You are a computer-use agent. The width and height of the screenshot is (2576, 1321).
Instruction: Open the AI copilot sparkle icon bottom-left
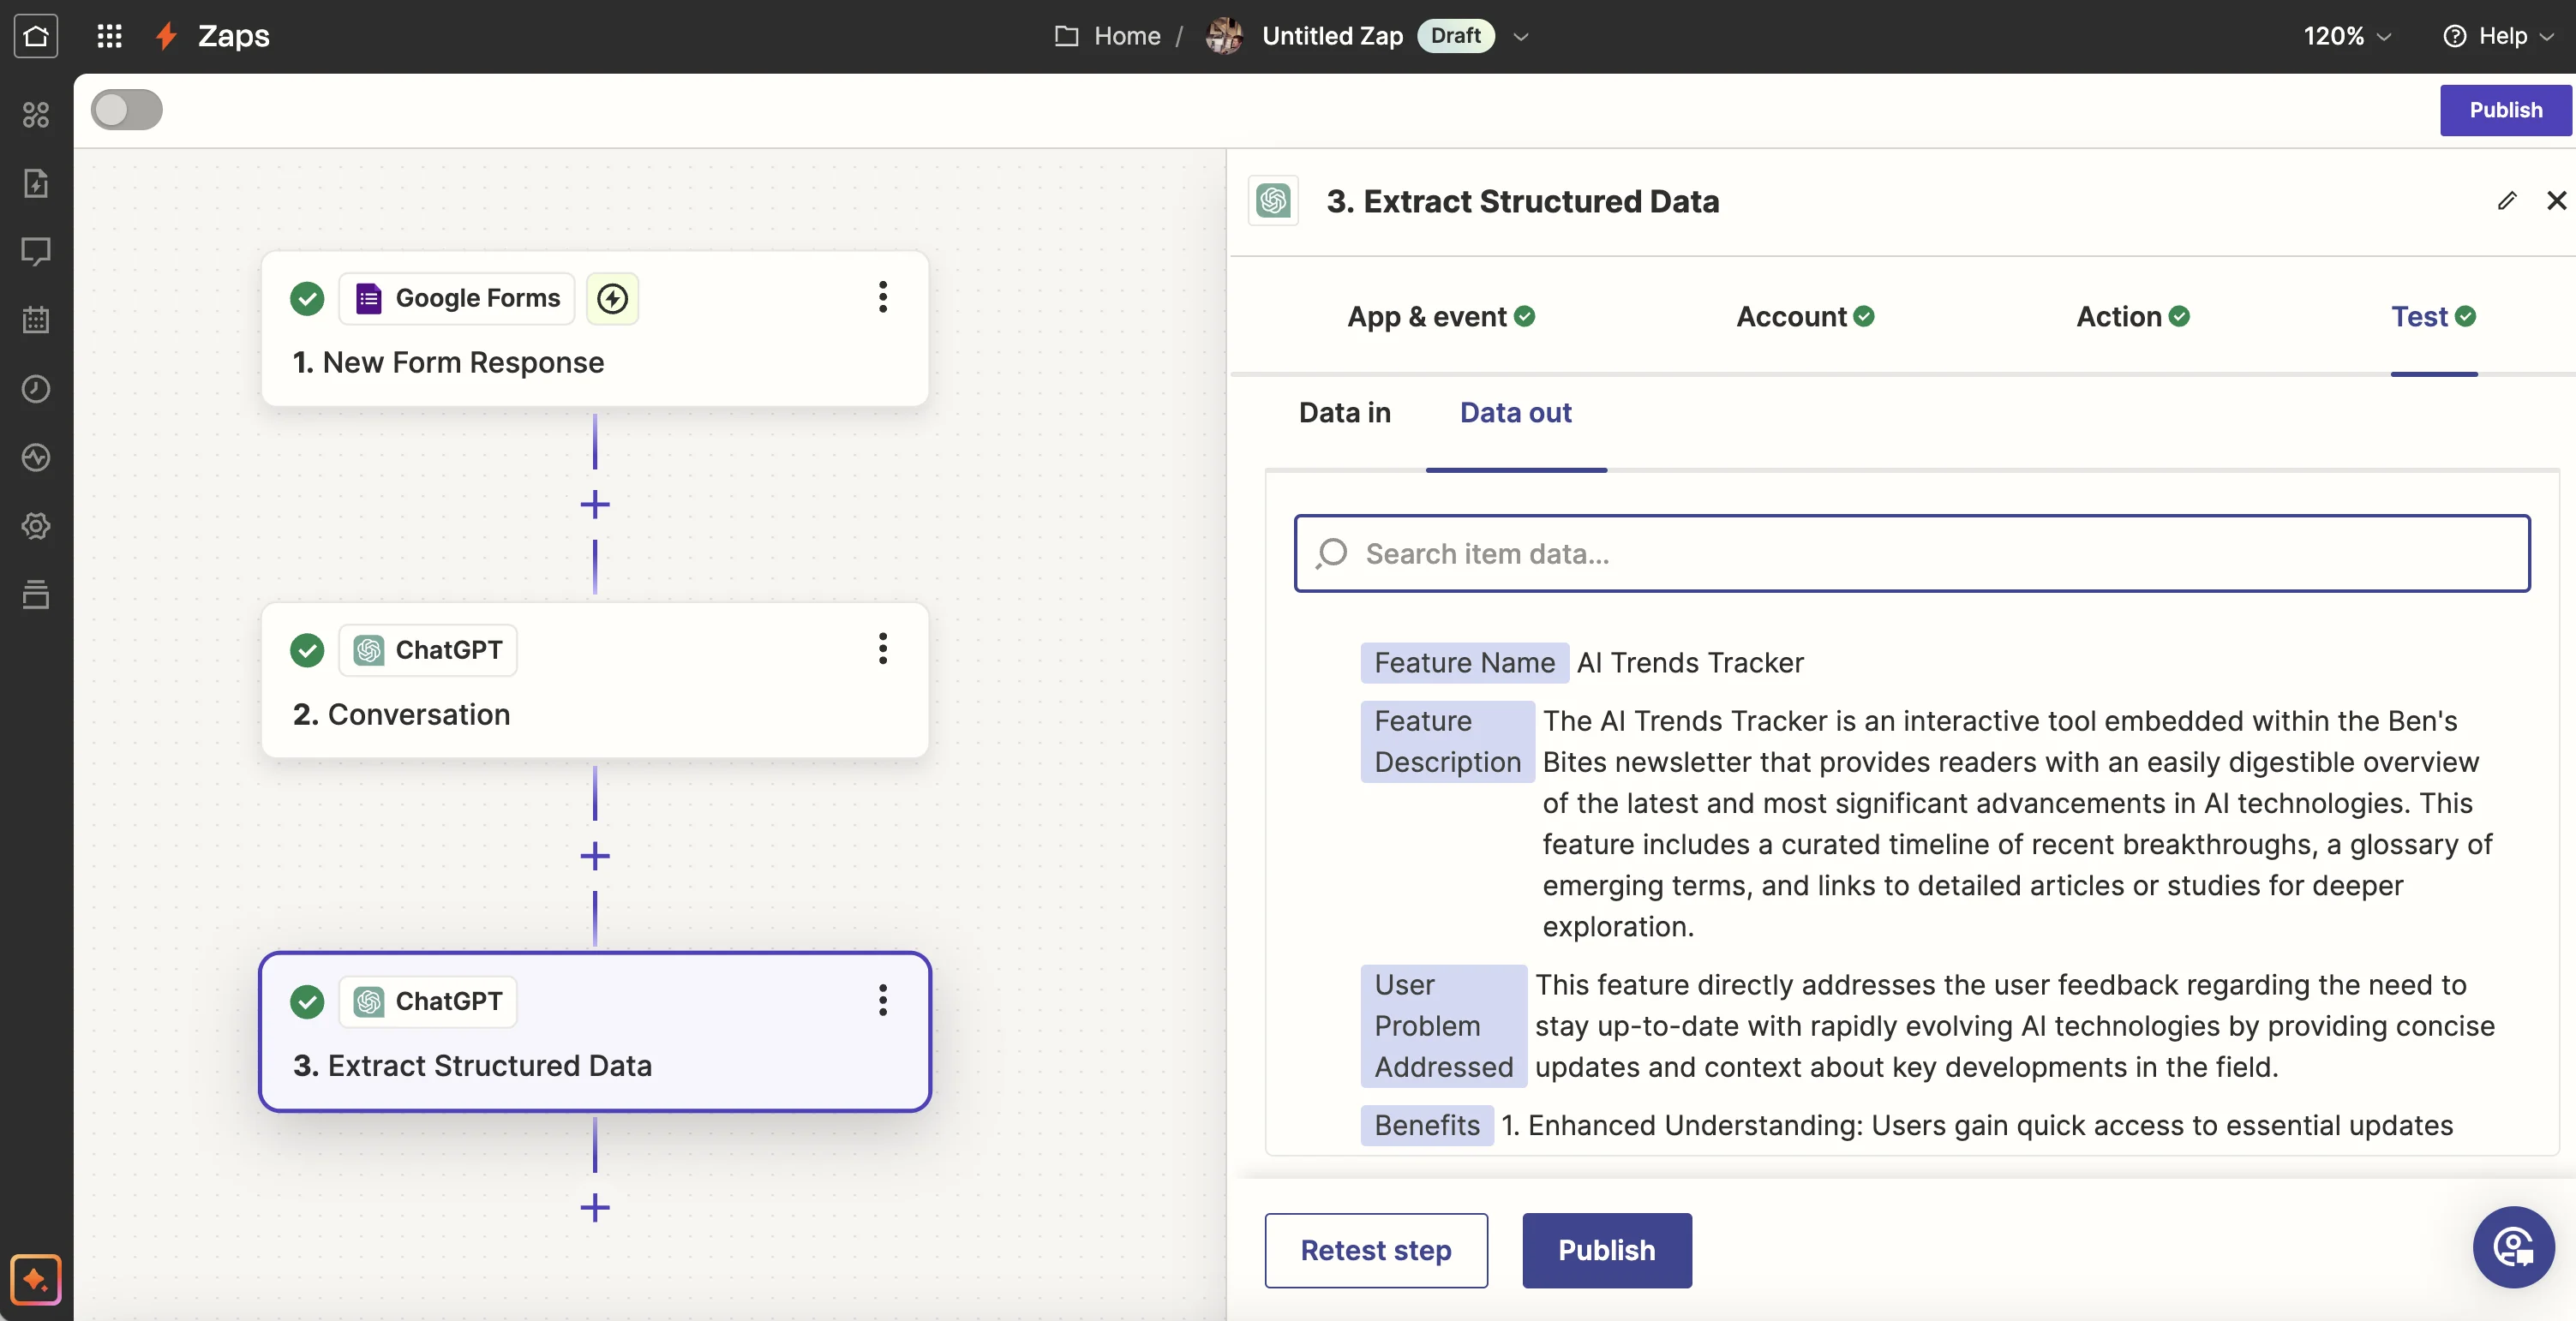(x=36, y=1279)
